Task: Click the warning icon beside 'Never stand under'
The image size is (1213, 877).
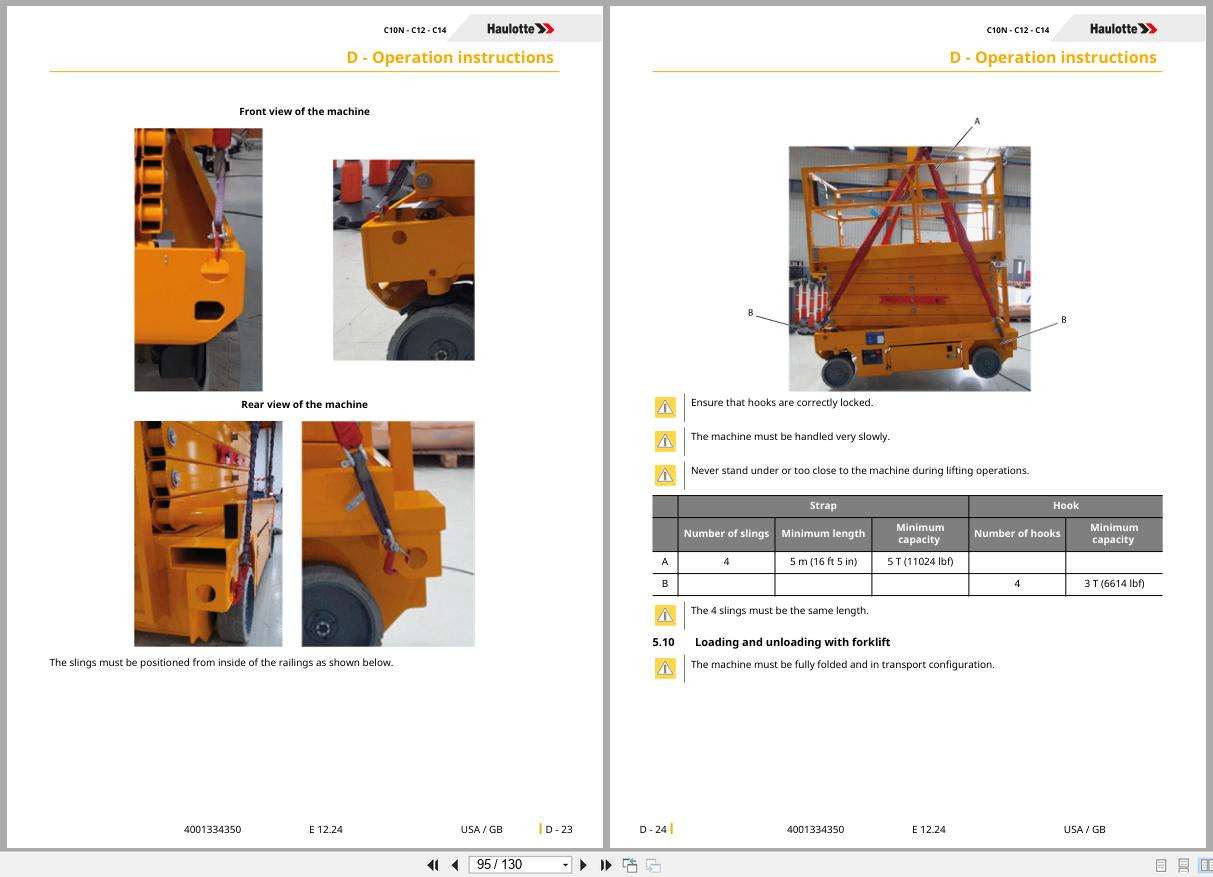Action: [665, 475]
